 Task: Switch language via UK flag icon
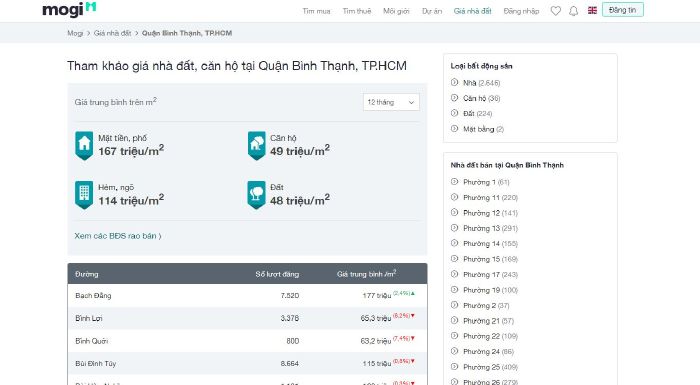point(592,10)
